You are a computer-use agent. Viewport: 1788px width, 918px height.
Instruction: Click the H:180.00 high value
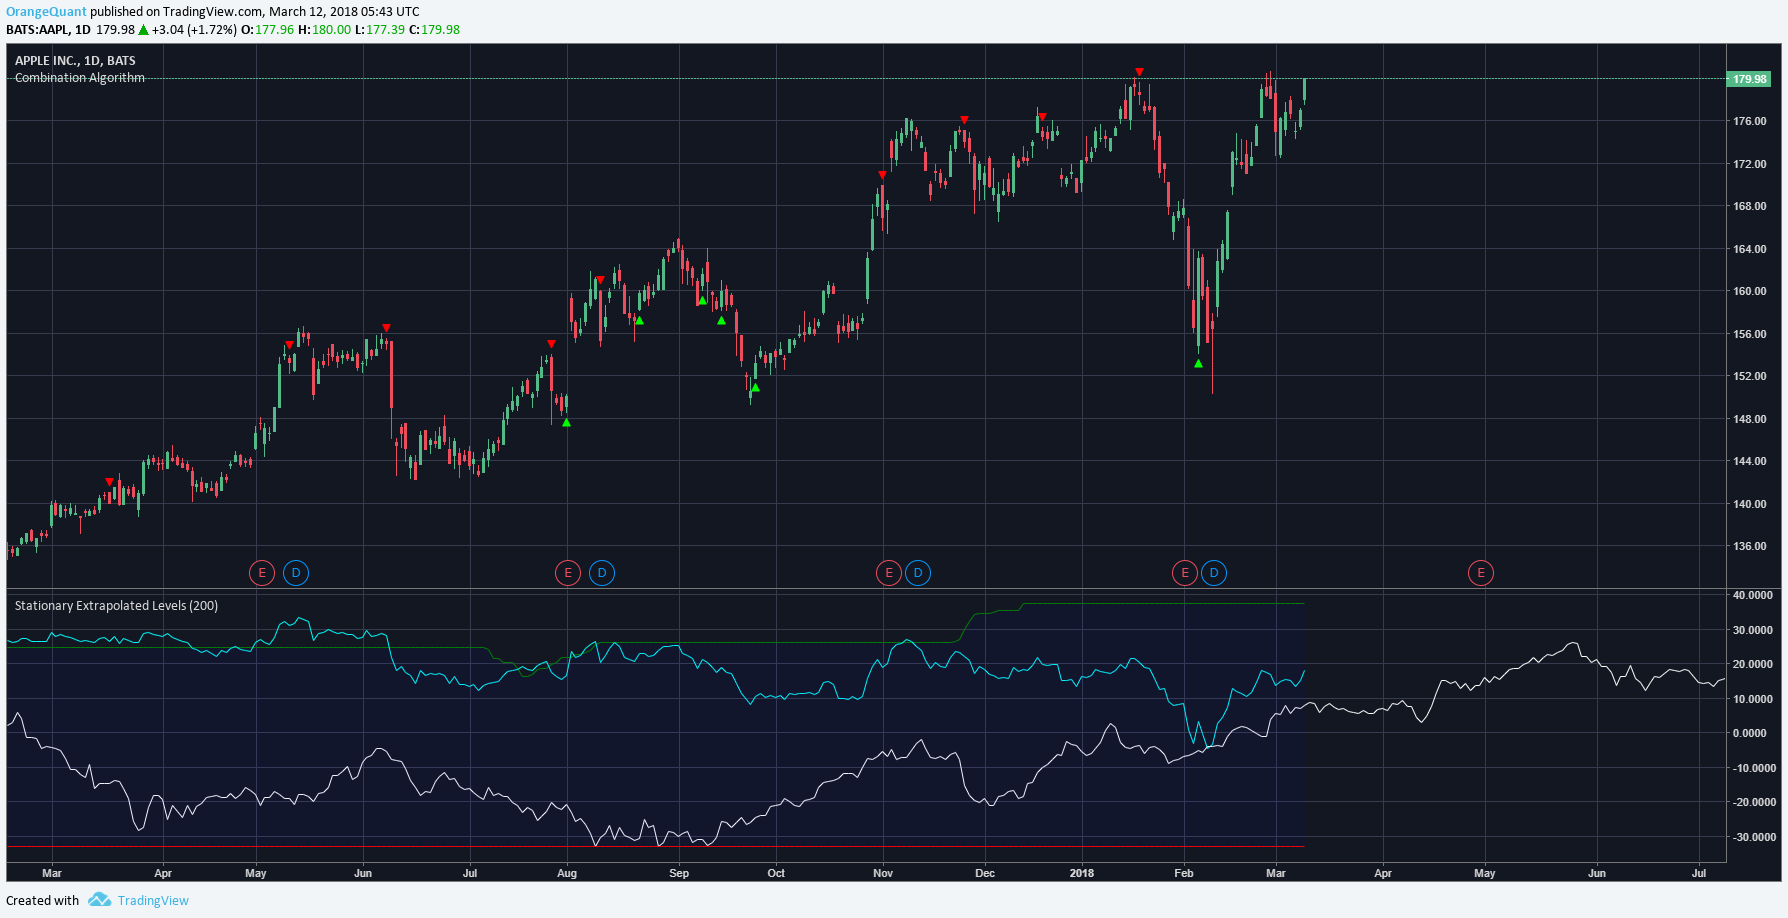point(325,30)
